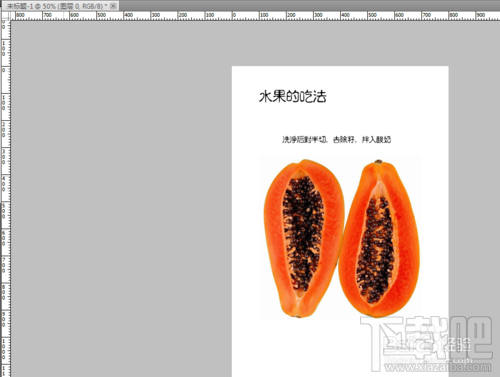Screen dimensions: 500x377
Task: Click the heading text 水果的吃法
Action: pyautogui.click(x=293, y=96)
